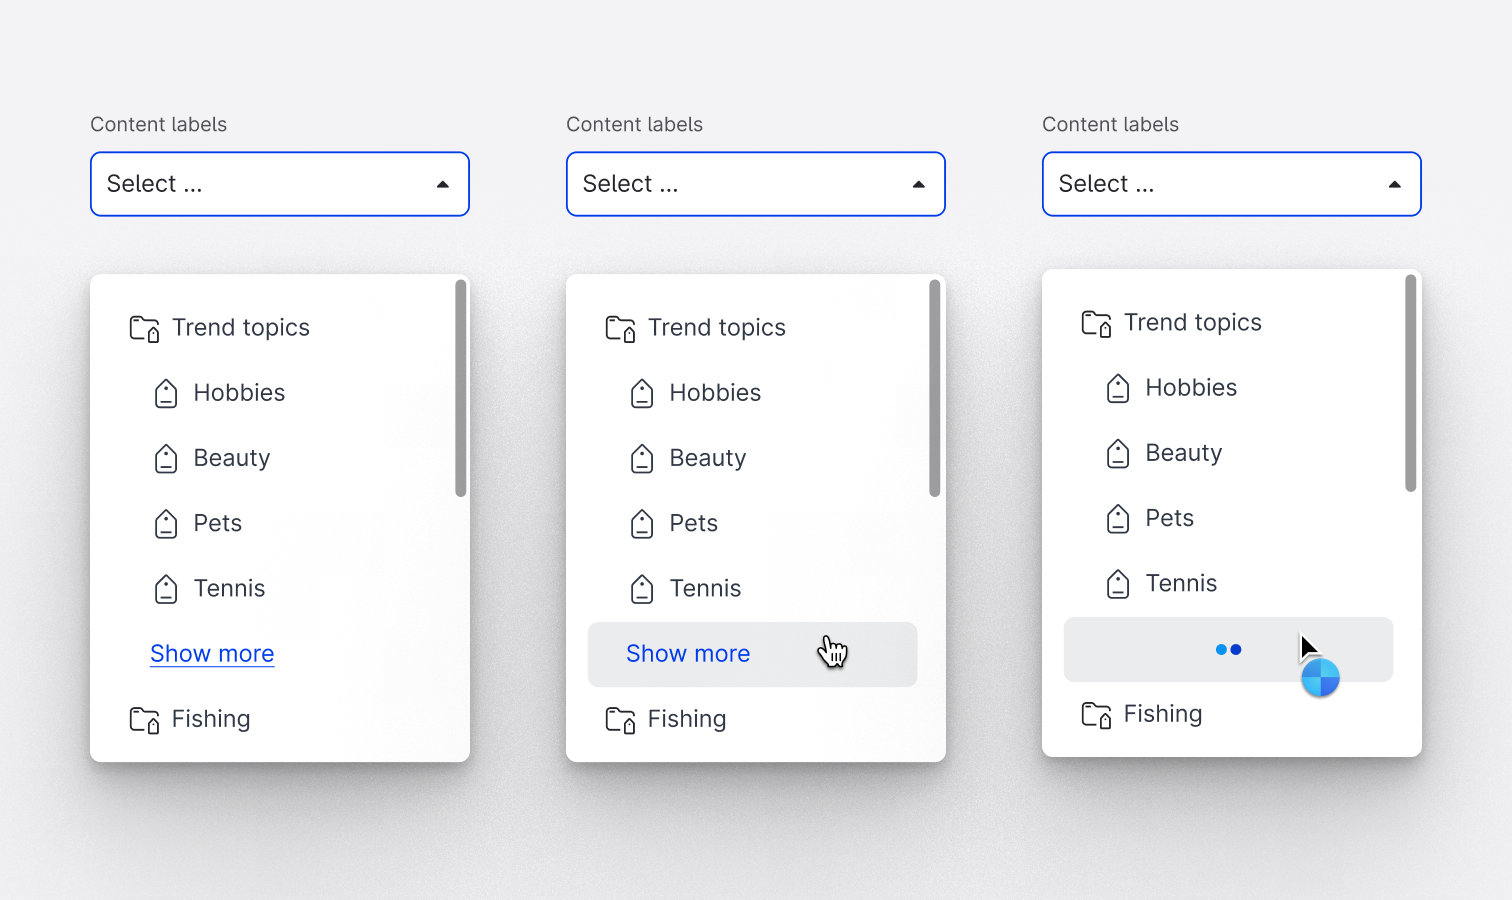The image size is (1512, 900).
Task: Click the highlighted Show more button in second list
Action: (x=688, y=654)
